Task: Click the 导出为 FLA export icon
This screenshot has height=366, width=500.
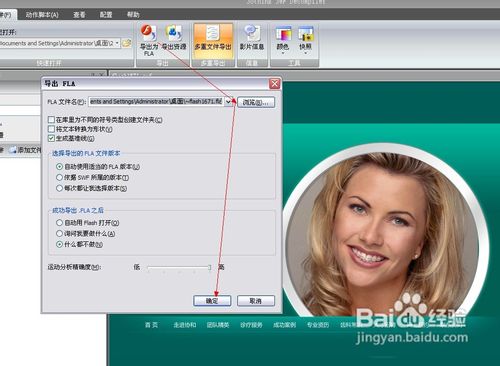Action: pyautogui.click(x=149, y=40)
